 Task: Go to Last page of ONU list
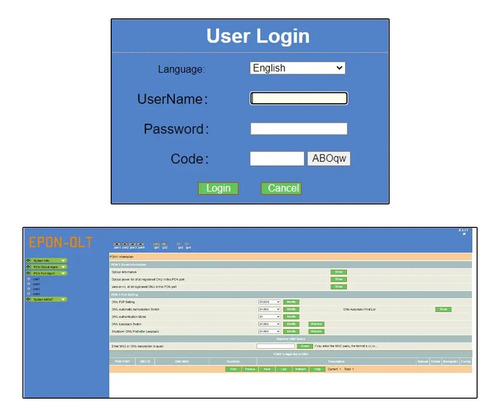click(284, 369)
